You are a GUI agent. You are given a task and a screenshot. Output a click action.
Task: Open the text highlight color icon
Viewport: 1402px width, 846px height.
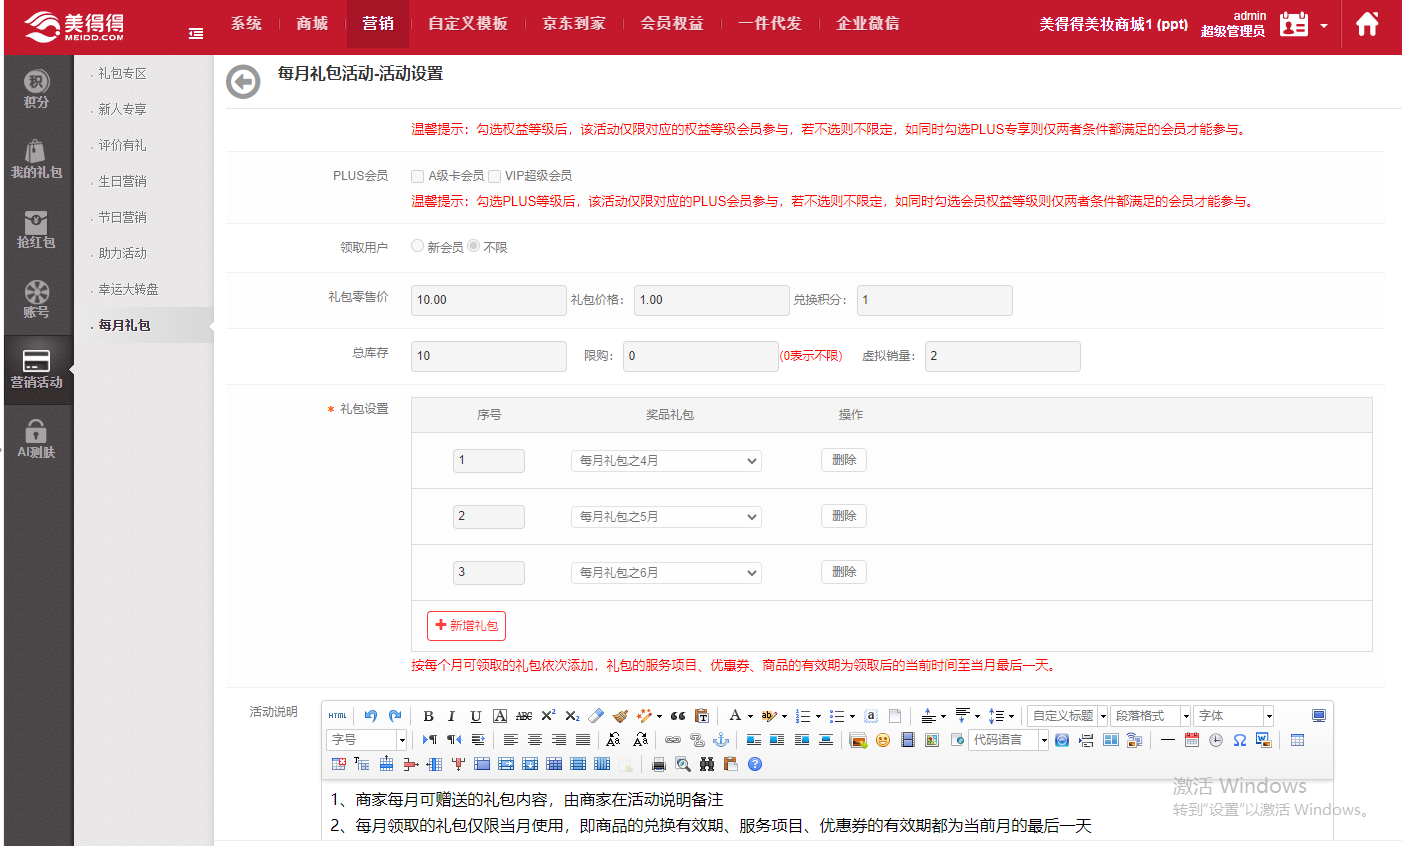tap(768, 716)
